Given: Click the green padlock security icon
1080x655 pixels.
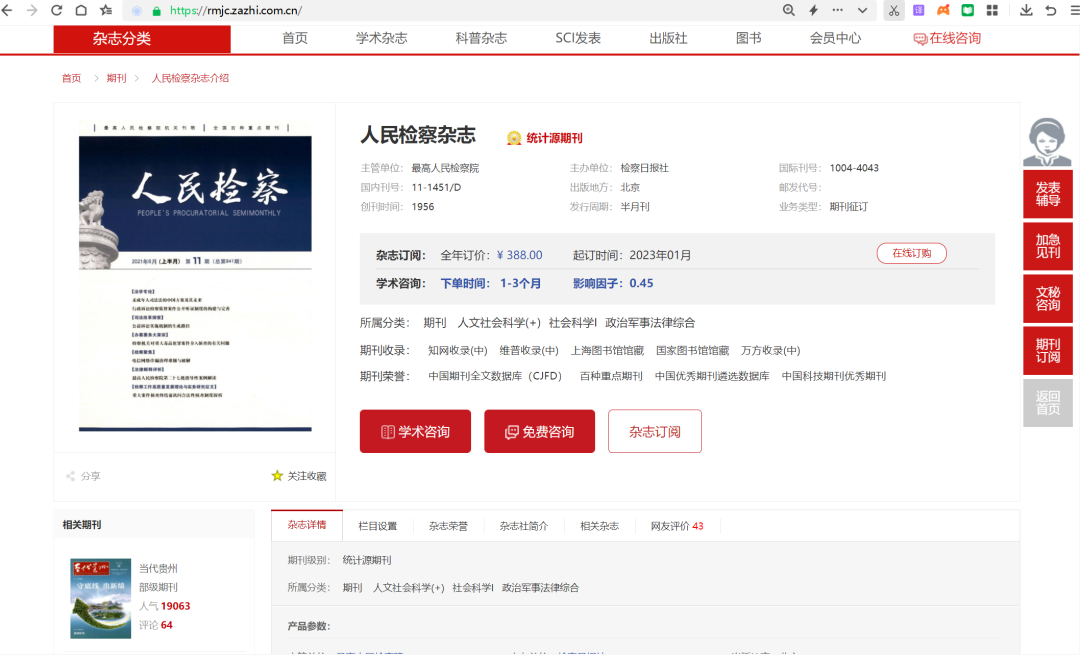Looking at the screenshot, I should click(156, 11).
